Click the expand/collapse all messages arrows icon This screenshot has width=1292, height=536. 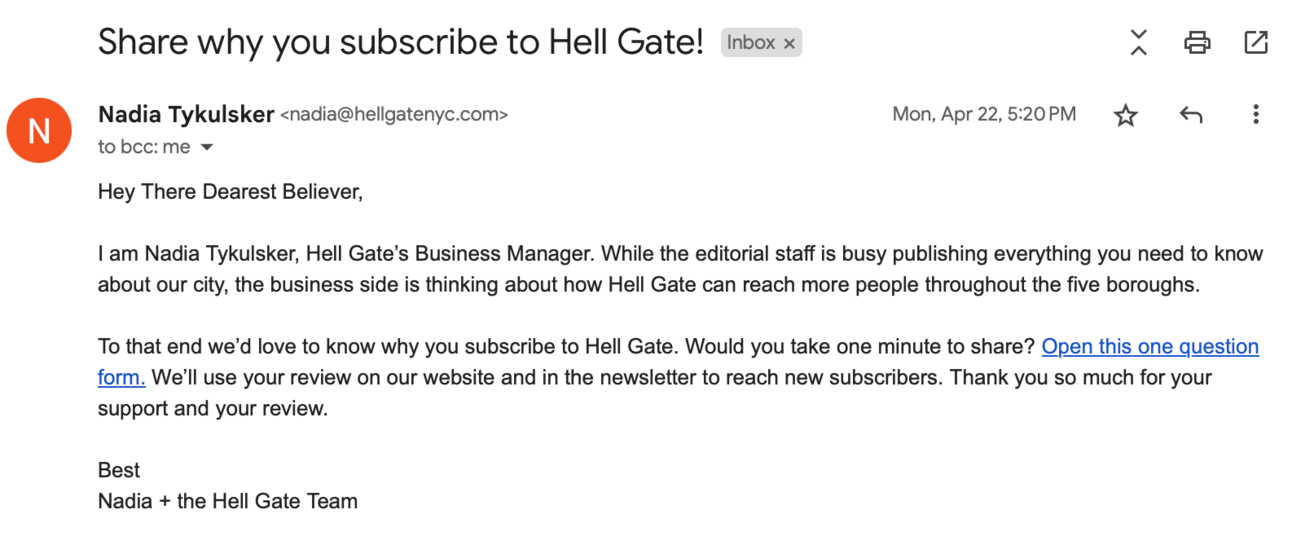(x=1138, y=42)
